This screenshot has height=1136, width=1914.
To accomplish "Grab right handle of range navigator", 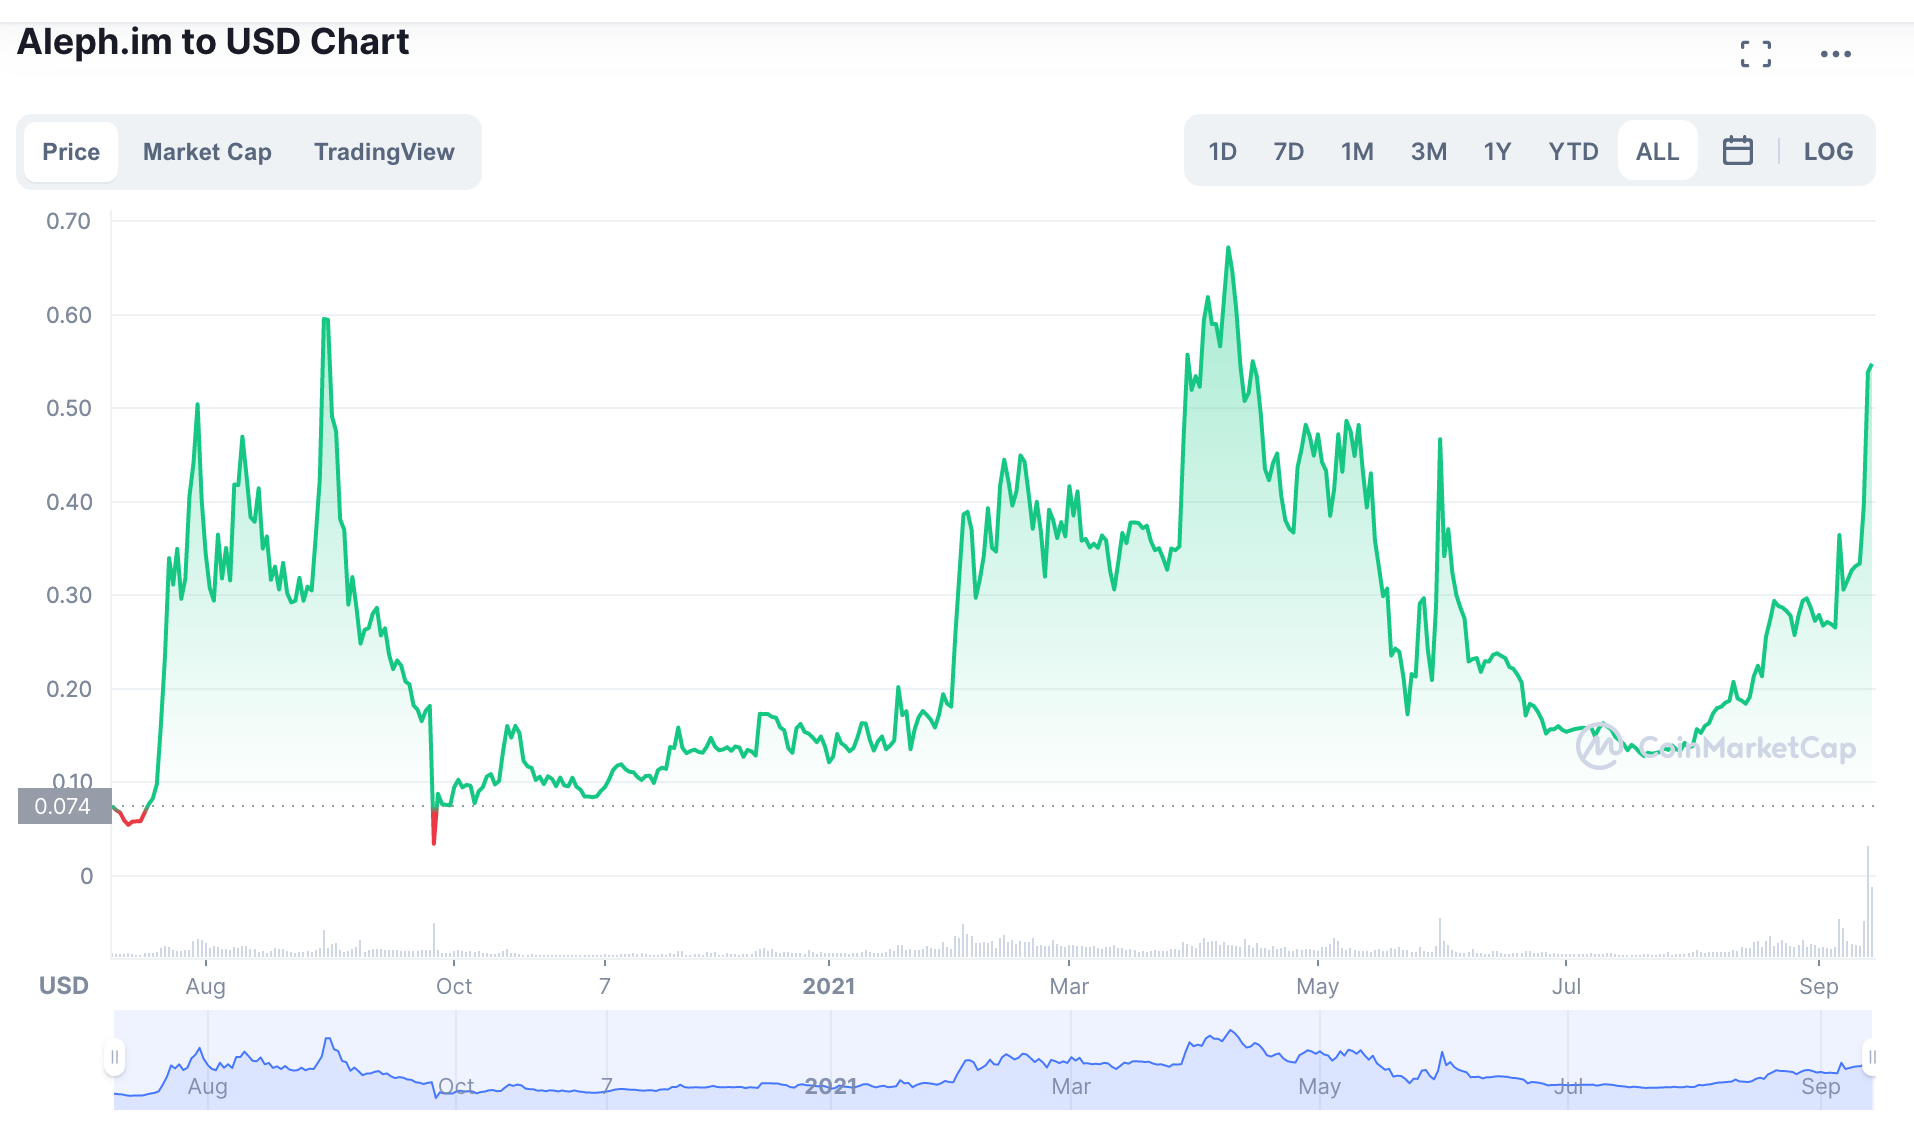I will tap(1871, 1057).
